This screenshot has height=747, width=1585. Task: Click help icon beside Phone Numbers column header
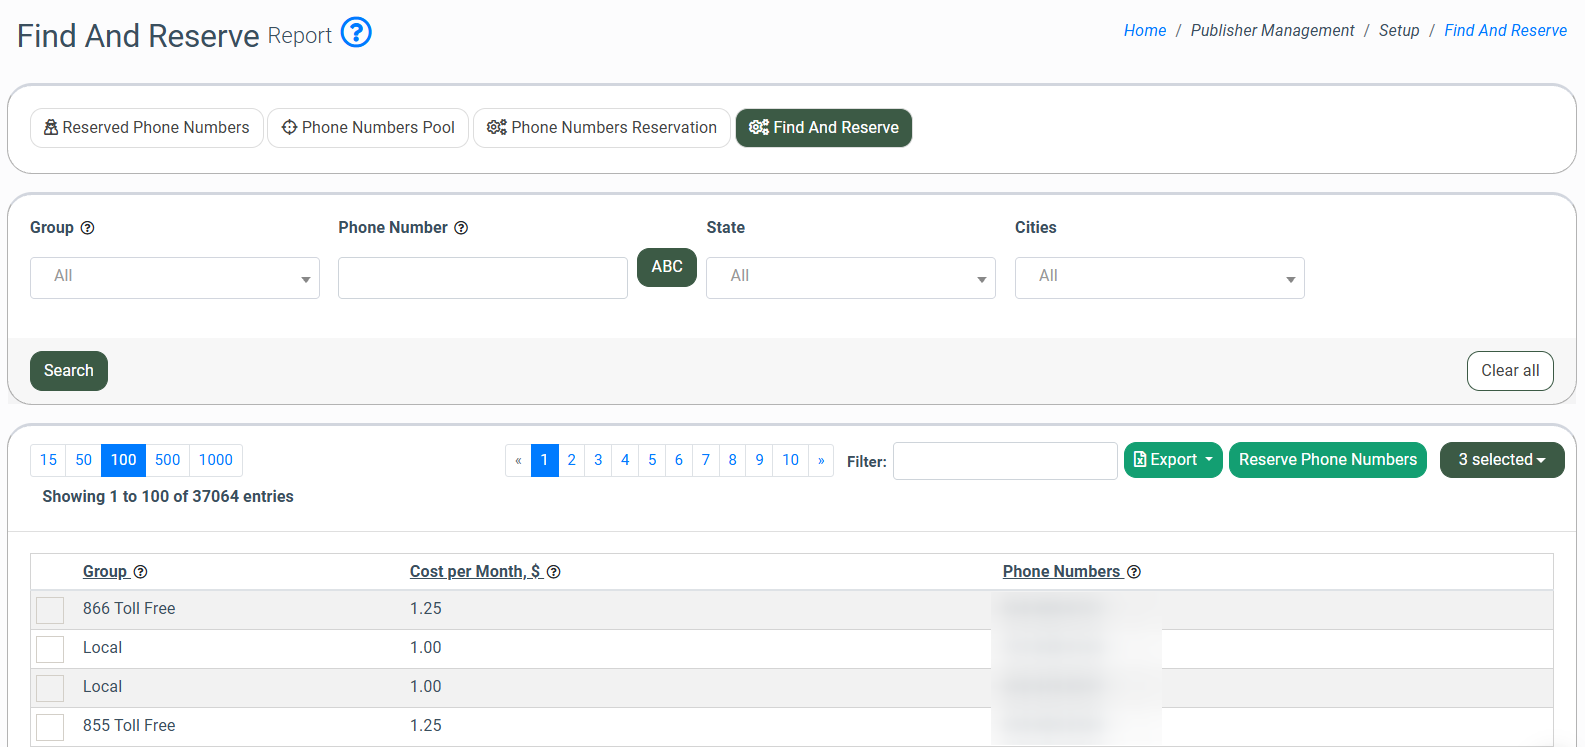click(x=1134, y=572)
